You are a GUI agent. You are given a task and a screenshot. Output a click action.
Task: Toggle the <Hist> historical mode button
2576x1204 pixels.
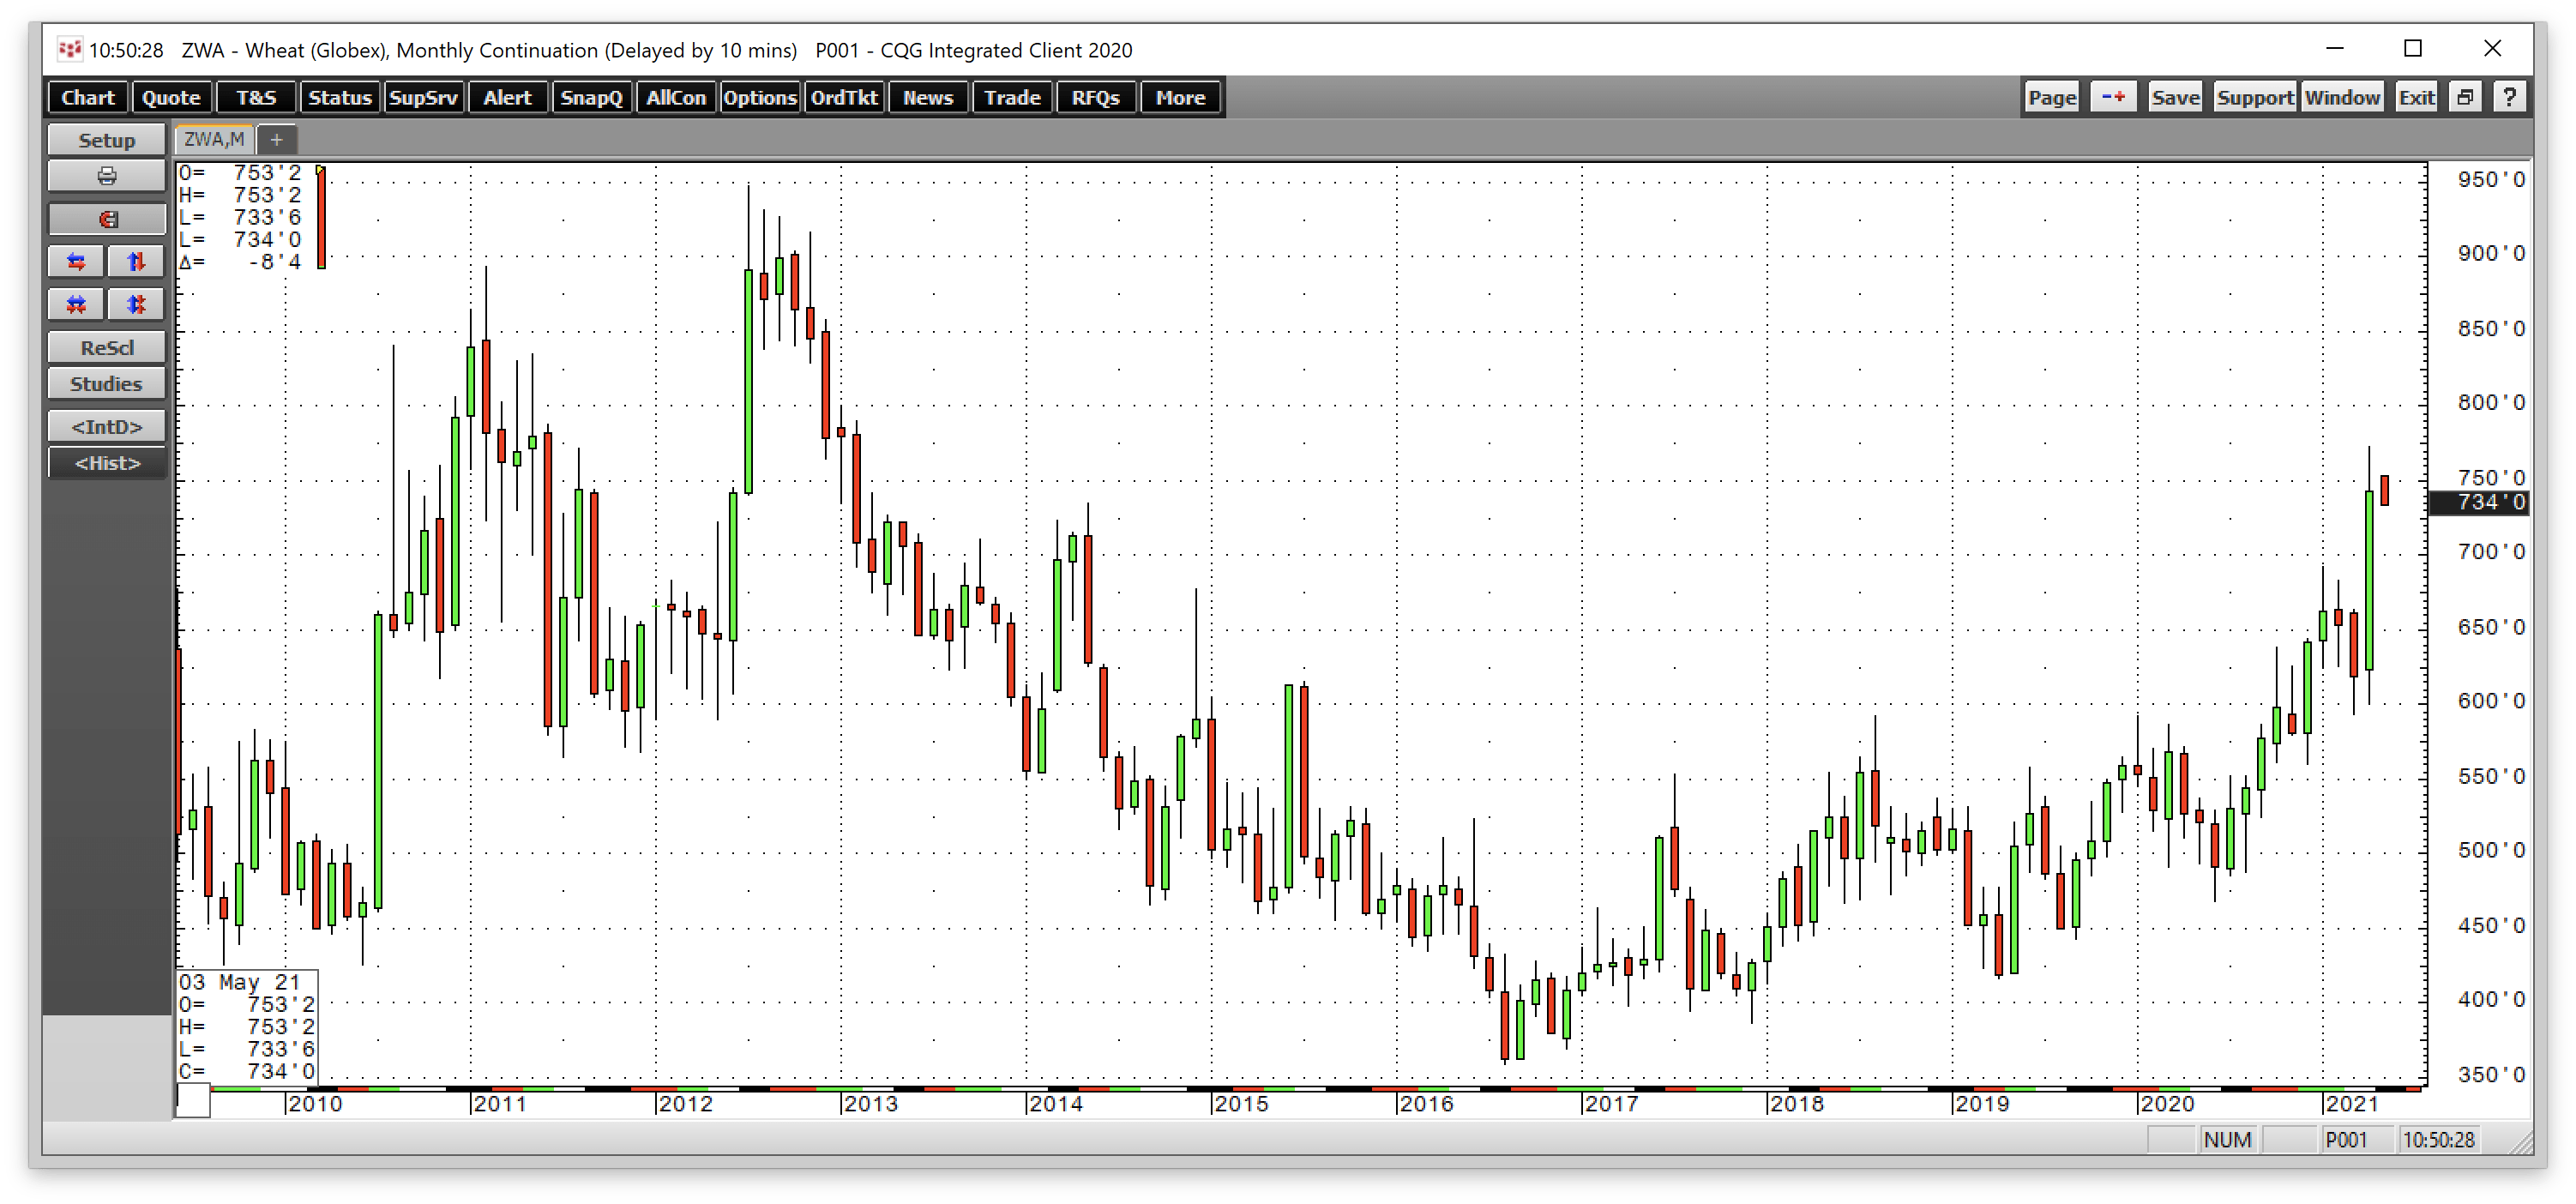tap(106, 463)
